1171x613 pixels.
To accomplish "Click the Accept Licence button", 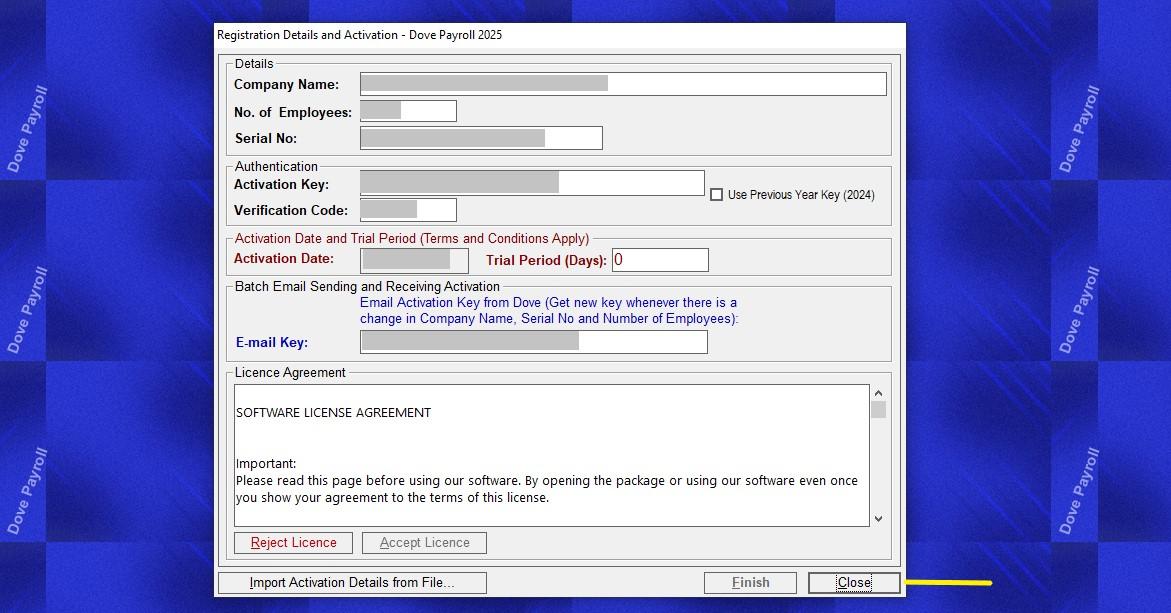I will (424, 543).
